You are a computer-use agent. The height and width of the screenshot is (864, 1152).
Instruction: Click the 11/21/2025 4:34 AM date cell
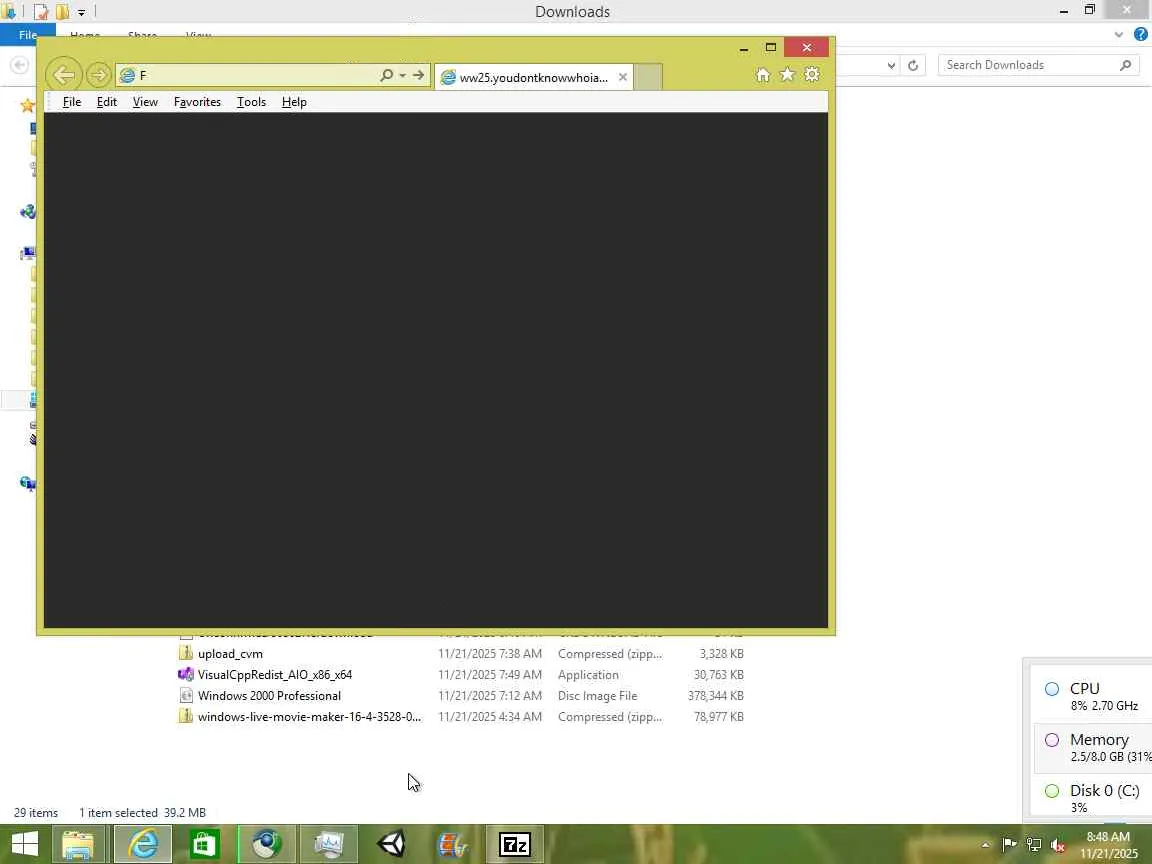[x=490, y=717]
